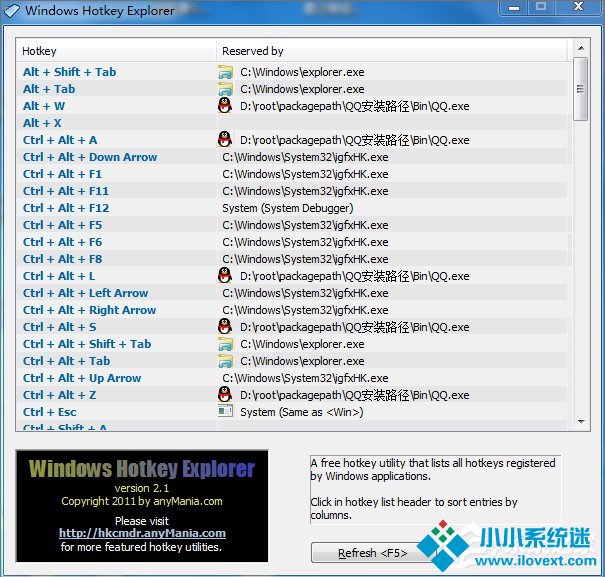Select the Ctrl + Alt + F12 hotkey
Image resolution: width=605 pixels, height=577 pixels.
tap(66, 208)
